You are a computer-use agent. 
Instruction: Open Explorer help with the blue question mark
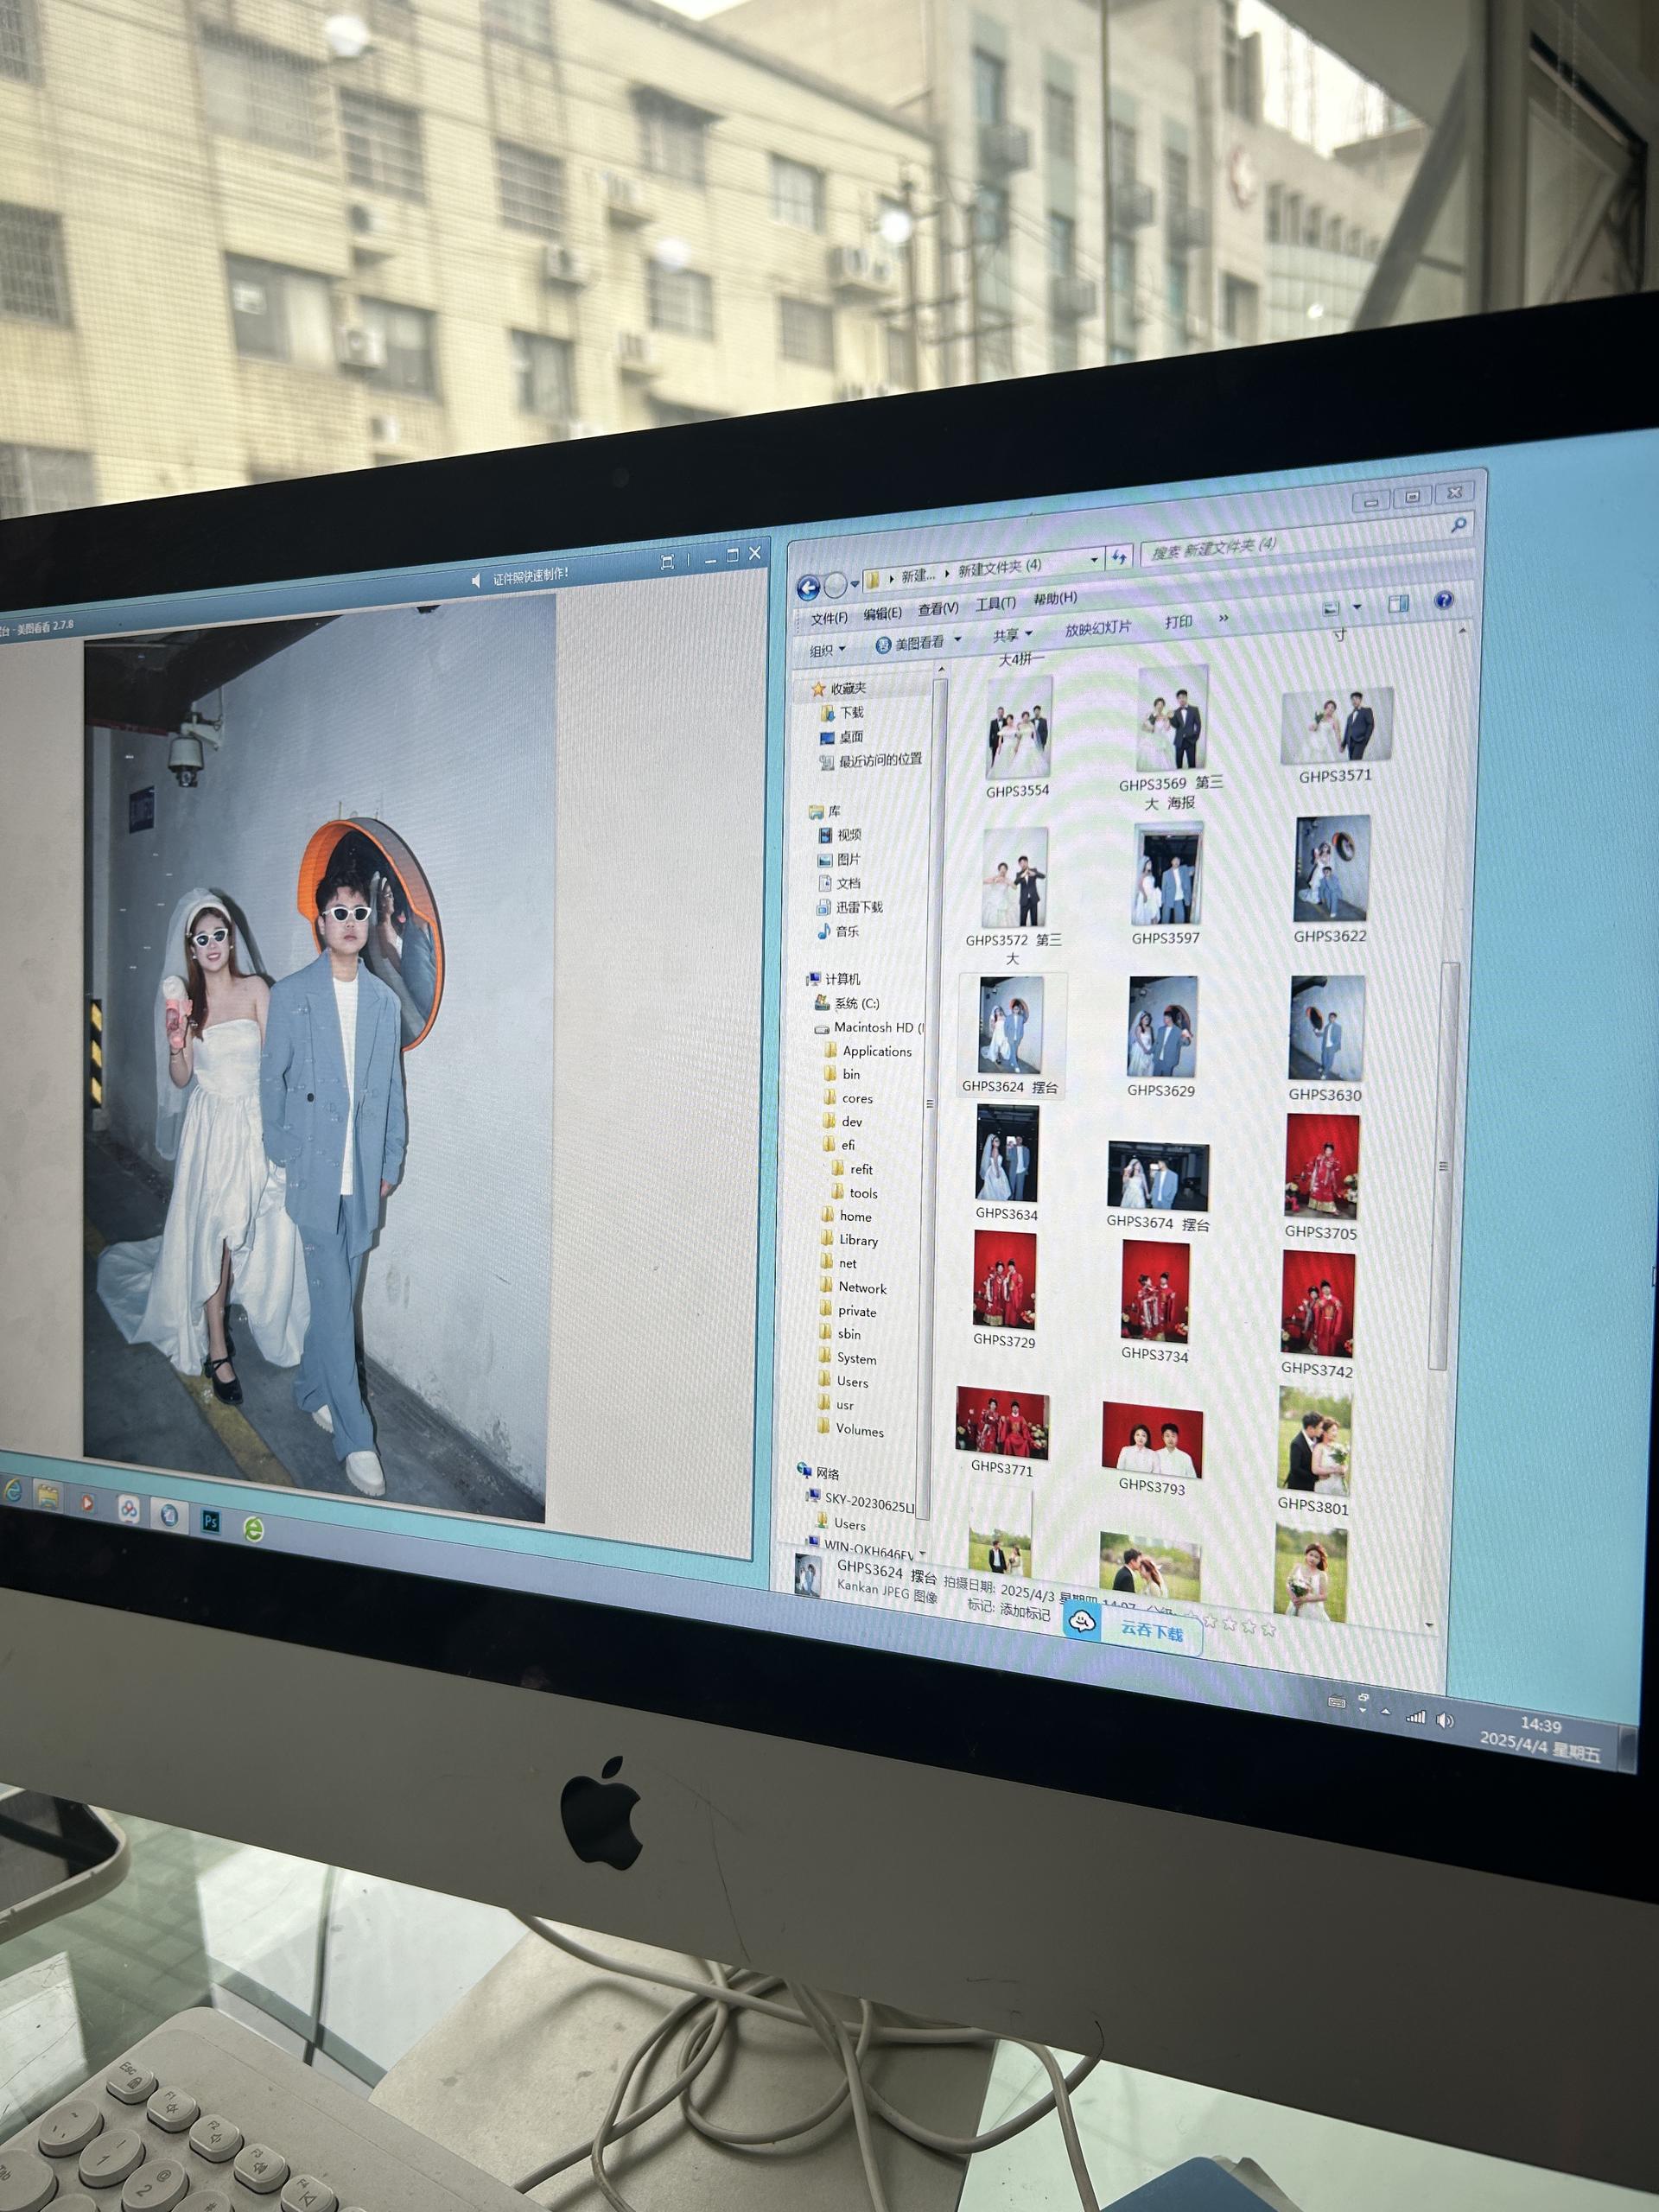(x=1443, y=600)
